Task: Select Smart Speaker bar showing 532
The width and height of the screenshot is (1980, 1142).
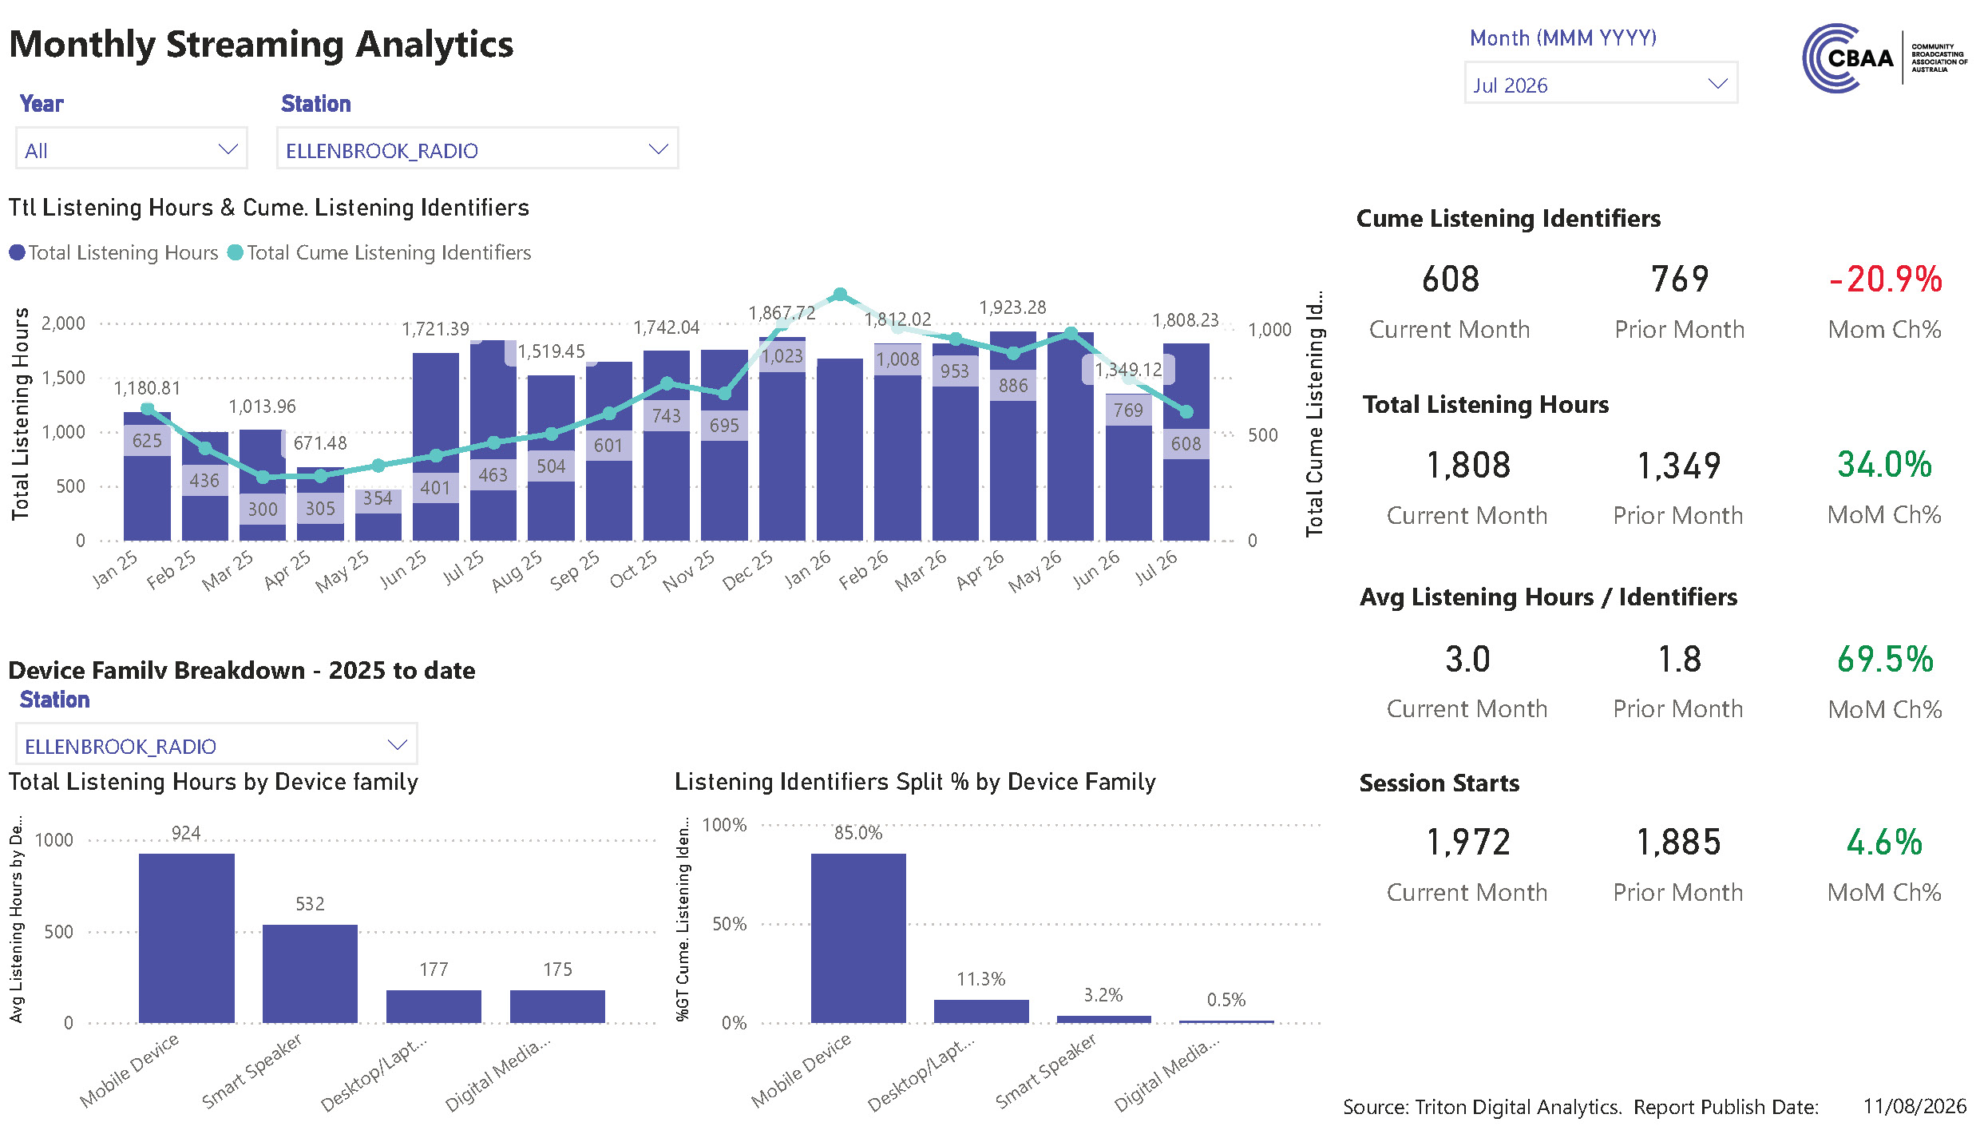Action: click(x=310, y=974)
